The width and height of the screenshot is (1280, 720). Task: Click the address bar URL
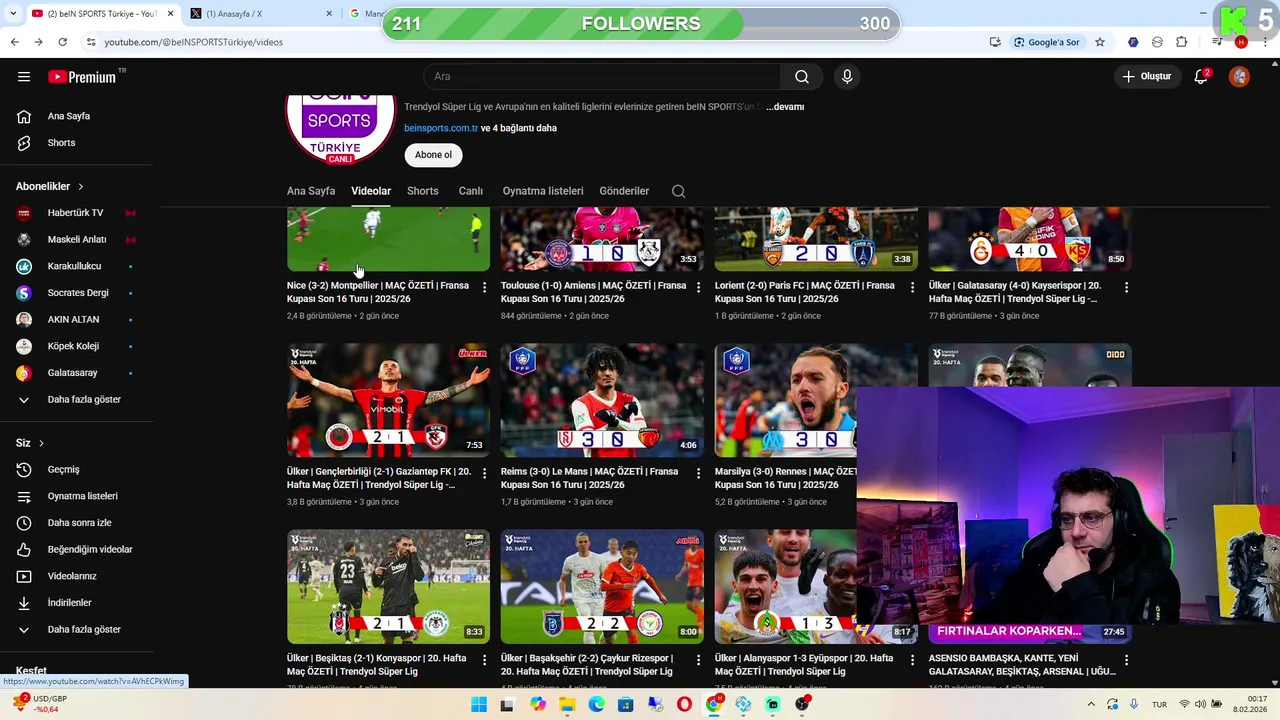tap(194, 42)
